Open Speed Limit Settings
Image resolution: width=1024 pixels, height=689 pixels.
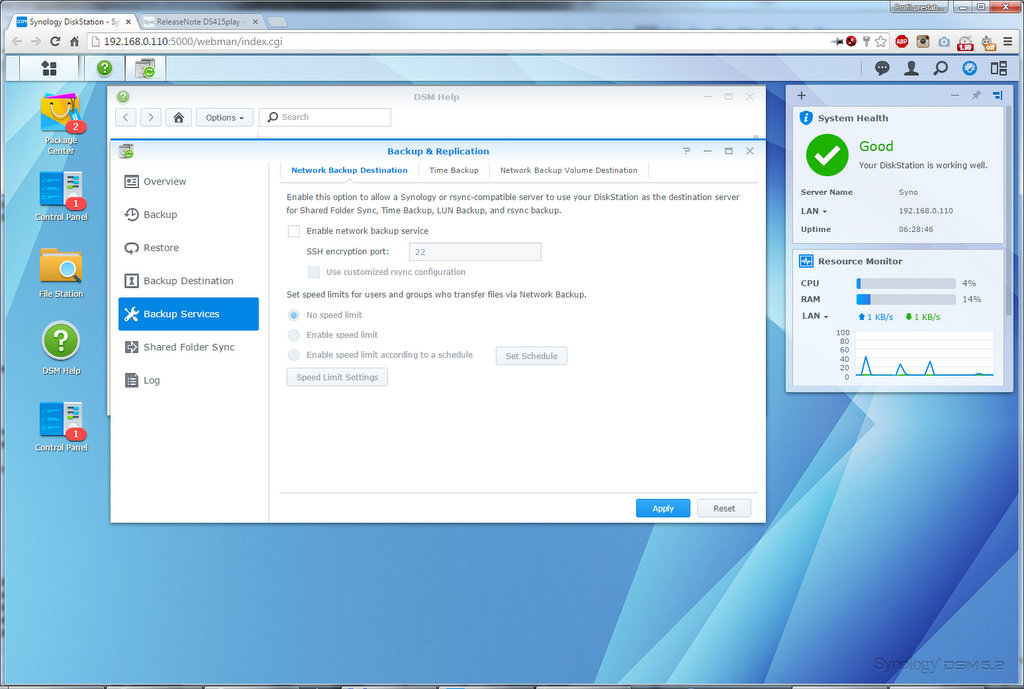click(337, 377)
